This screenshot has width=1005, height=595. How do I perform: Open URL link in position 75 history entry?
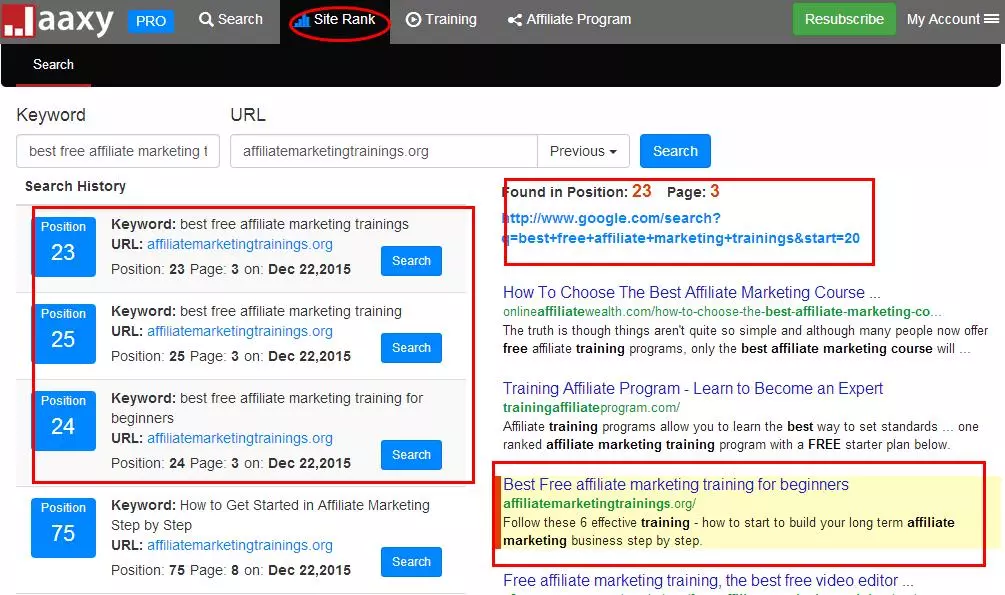tap(240, 546)
